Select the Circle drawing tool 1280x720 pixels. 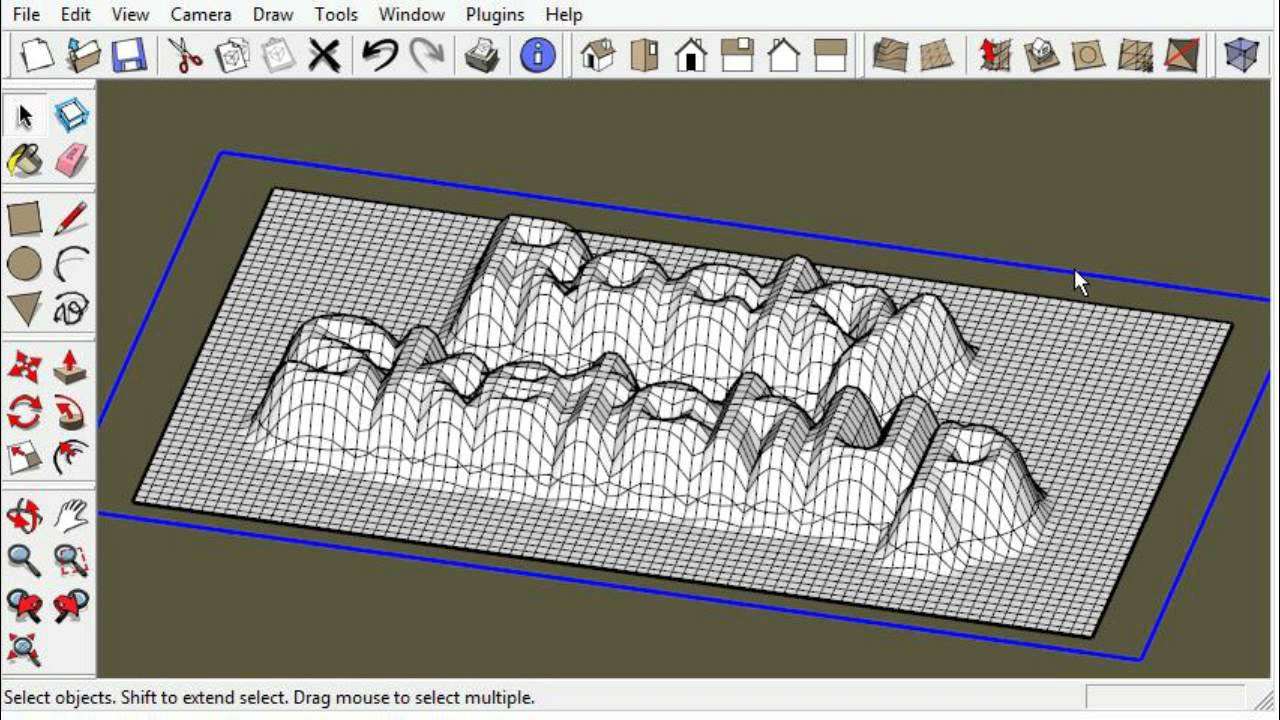25,265
